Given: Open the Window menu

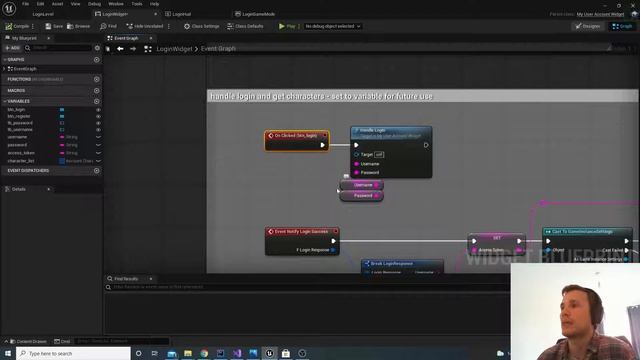Looking at the screenshot, I should click(x=116, y=4).
